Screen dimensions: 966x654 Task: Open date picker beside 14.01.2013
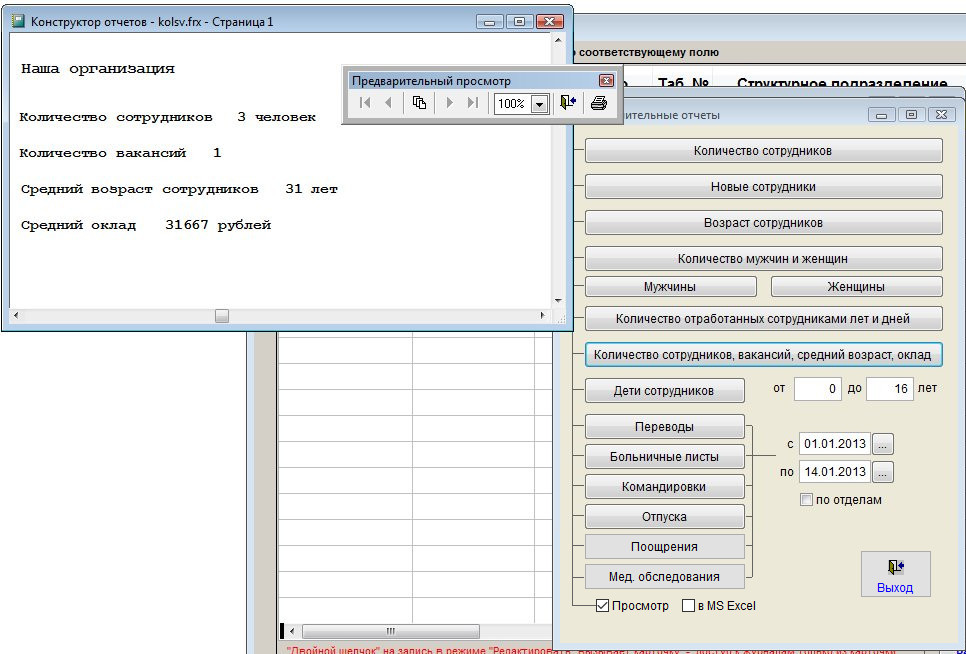coord(883,472)
